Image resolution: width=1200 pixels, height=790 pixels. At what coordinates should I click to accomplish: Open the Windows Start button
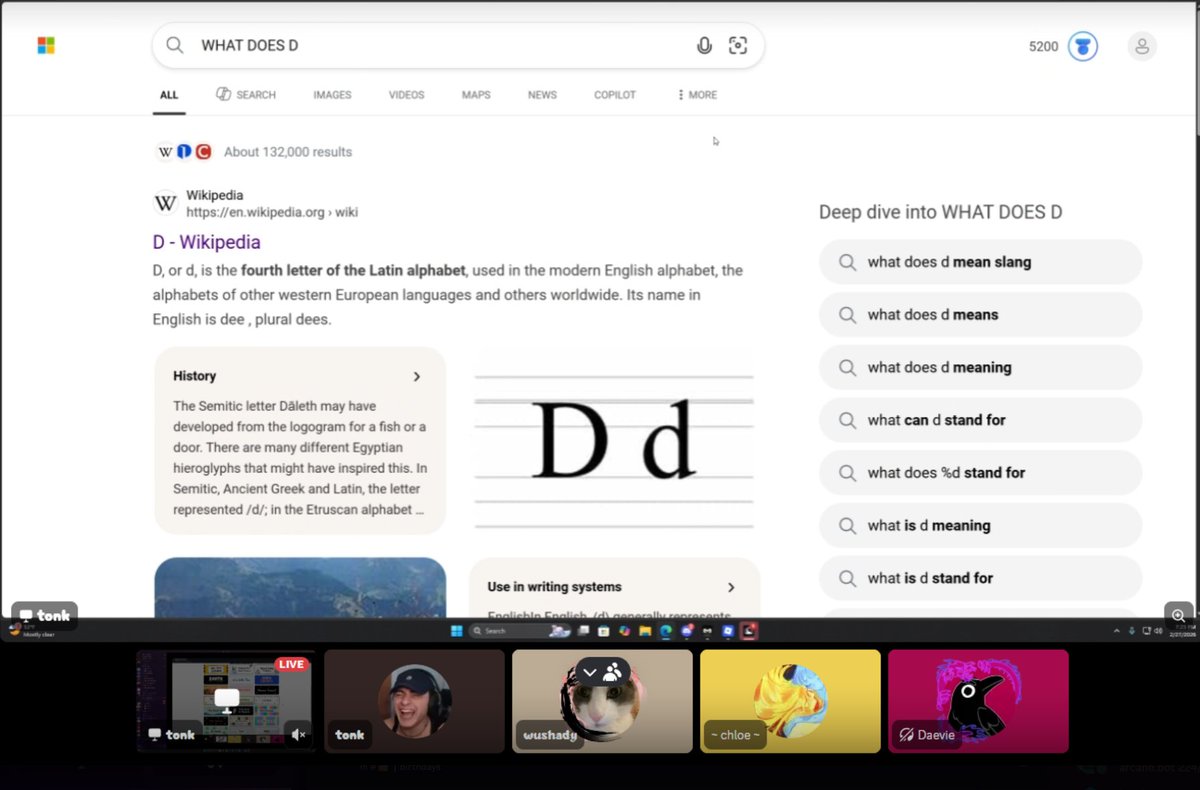(x=456, y=631)
